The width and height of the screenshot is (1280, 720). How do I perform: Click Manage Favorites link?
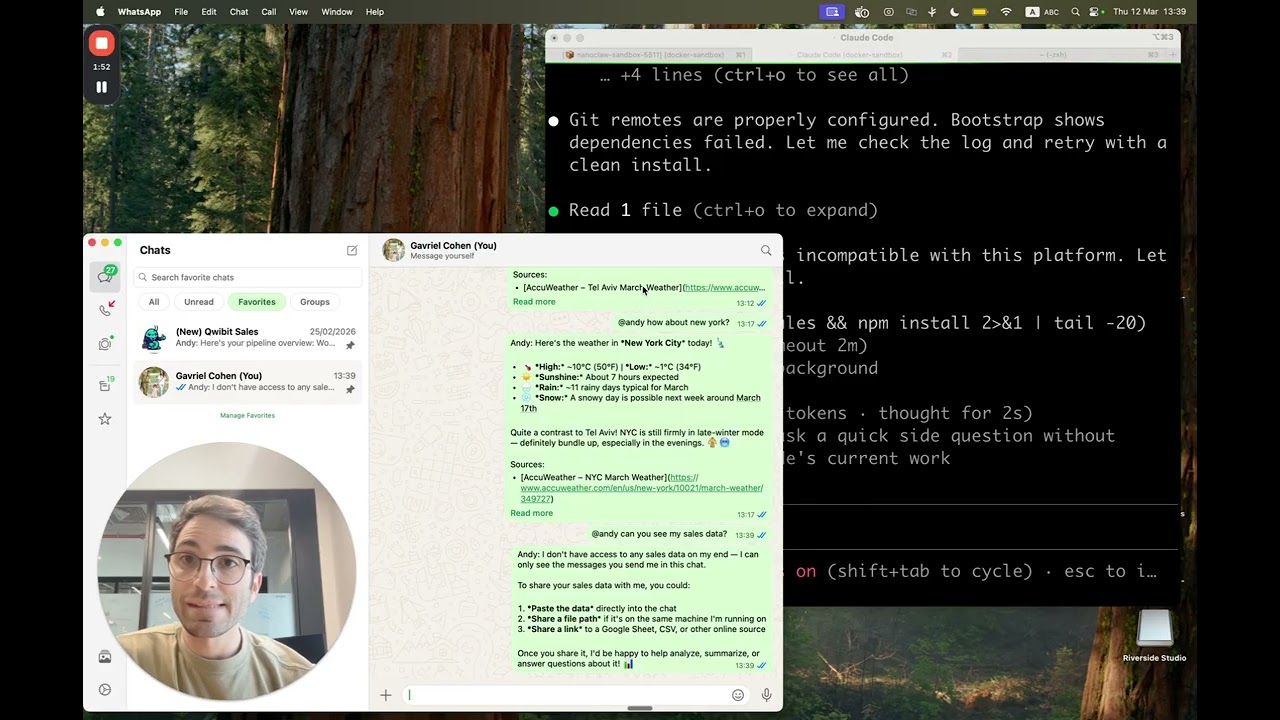pos(247,415)
